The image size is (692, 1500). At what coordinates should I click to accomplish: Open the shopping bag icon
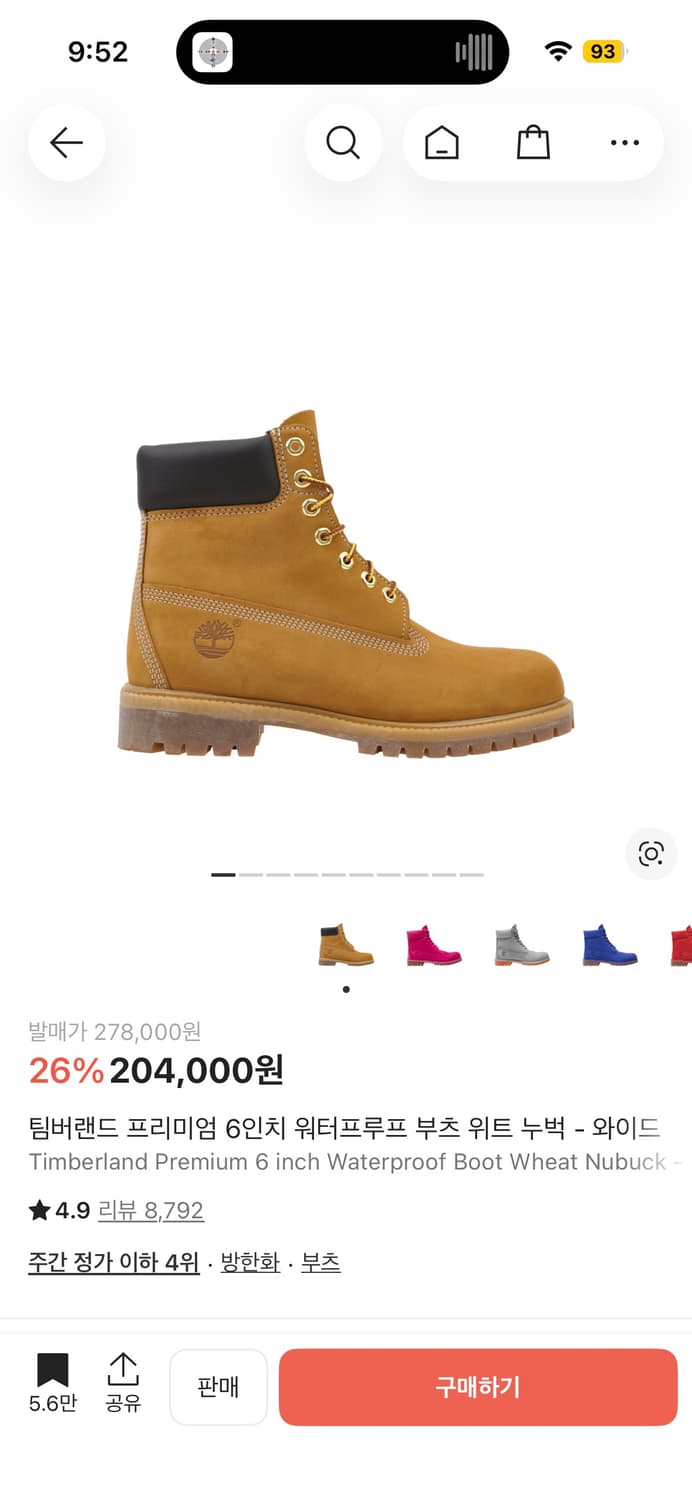533,143
